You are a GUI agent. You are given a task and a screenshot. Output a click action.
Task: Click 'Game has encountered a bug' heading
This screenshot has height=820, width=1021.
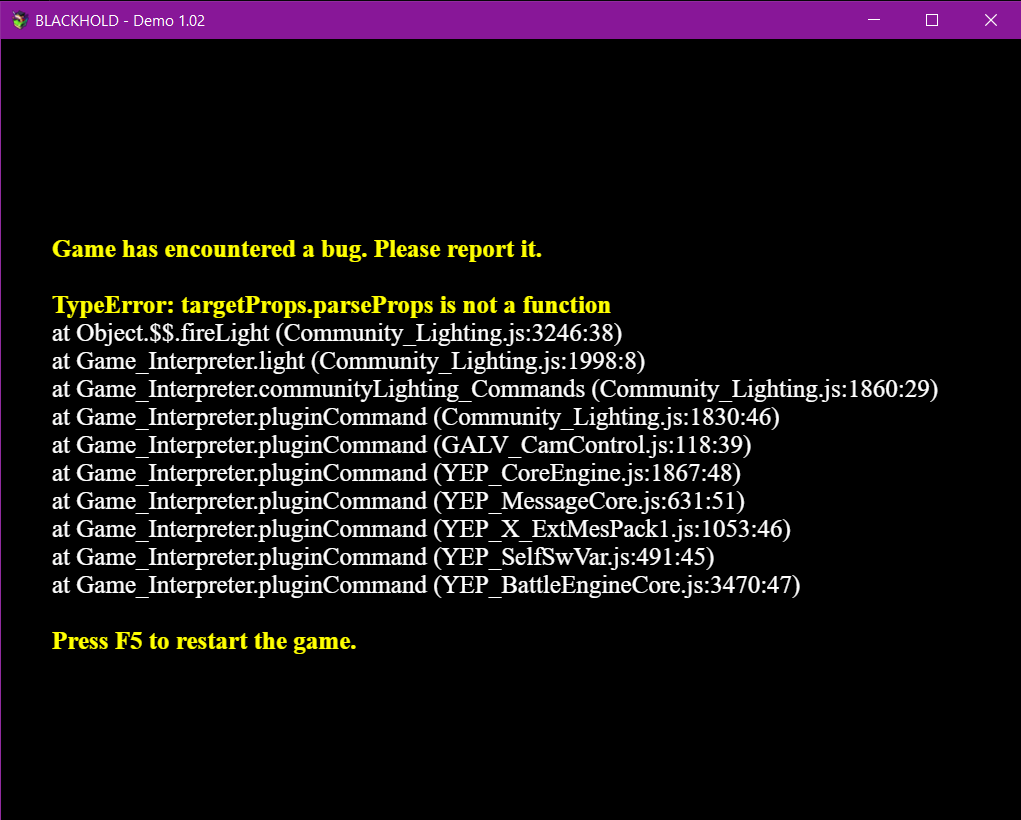tap(297, 249)
